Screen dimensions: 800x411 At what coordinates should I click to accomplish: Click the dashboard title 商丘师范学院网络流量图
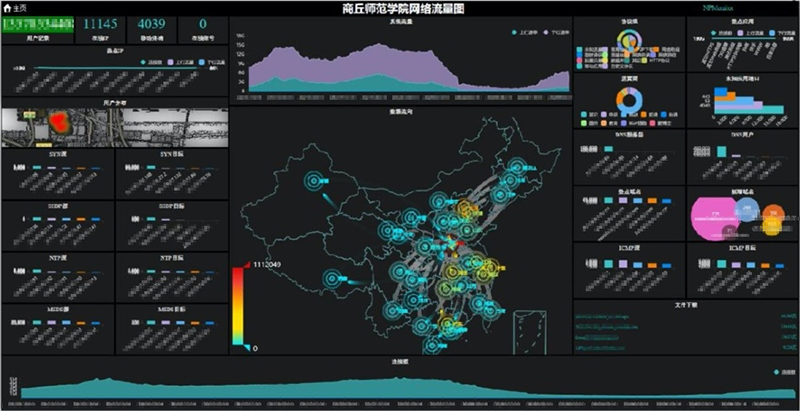click(403, 9)
